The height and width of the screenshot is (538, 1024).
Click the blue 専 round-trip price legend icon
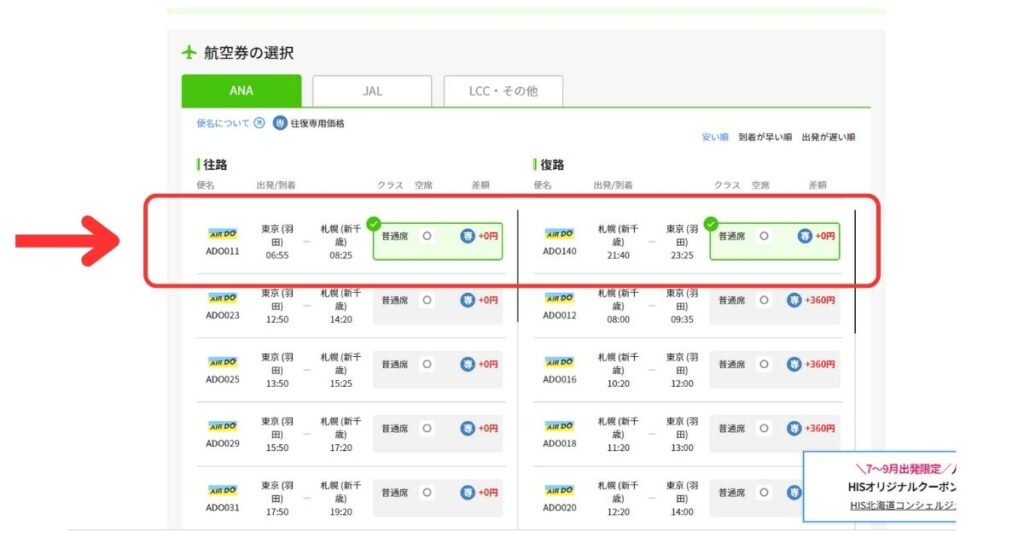pos(280,123)
